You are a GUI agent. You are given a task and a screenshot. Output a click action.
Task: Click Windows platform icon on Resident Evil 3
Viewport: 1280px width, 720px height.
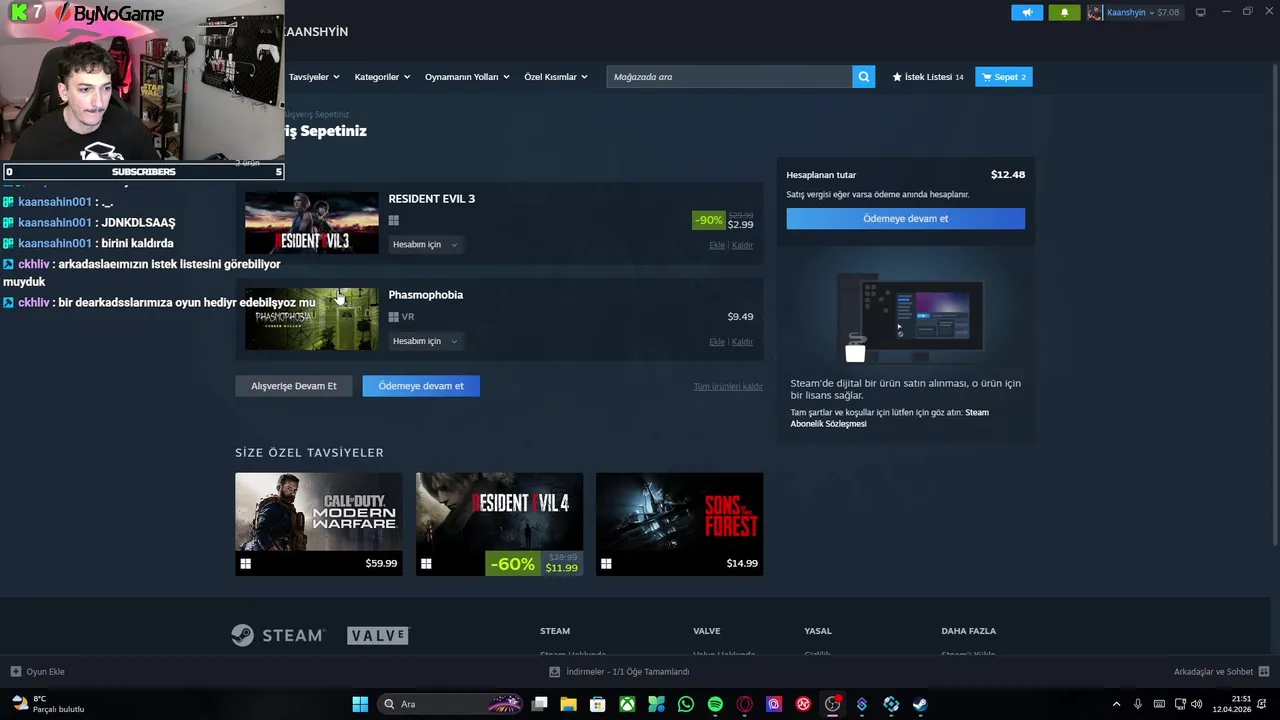(393, 221)
